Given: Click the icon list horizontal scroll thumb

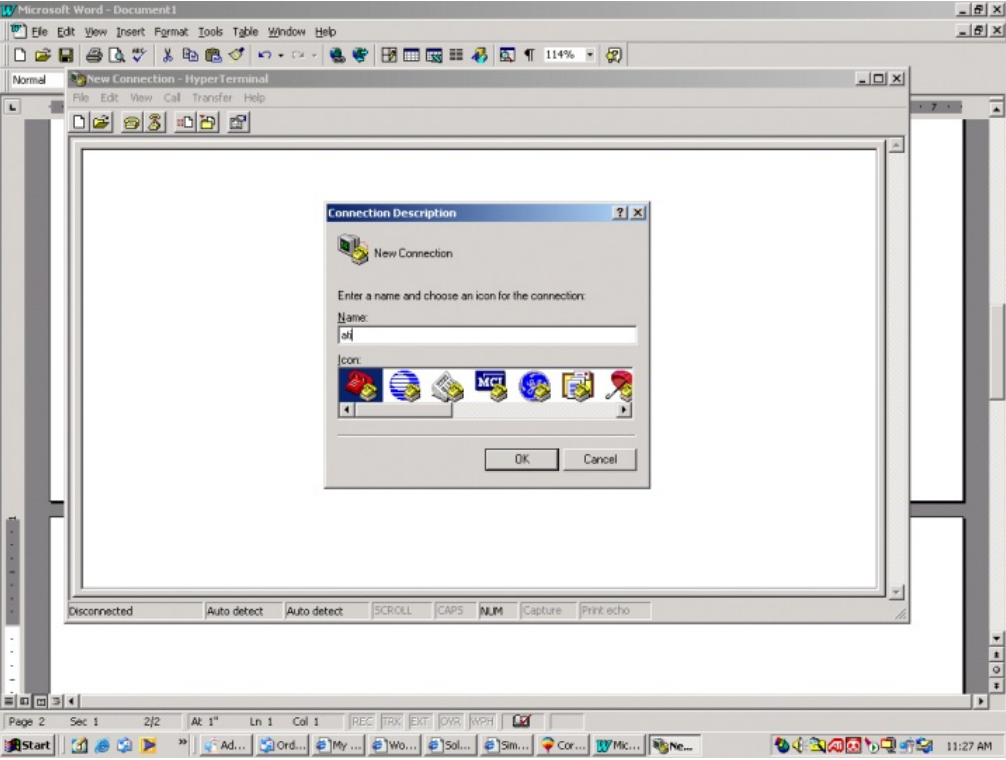Looking at the screenshot, I should (403, 410).
